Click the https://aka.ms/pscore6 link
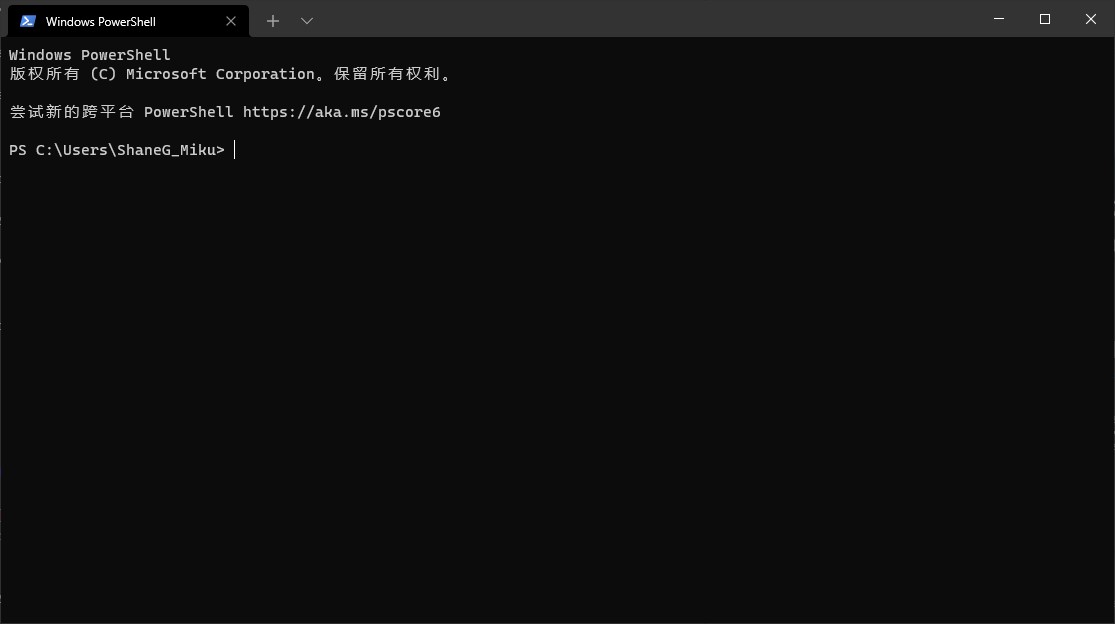Image resolution: width=1115 pixels, height=624 pixels. tap(341, 112)
